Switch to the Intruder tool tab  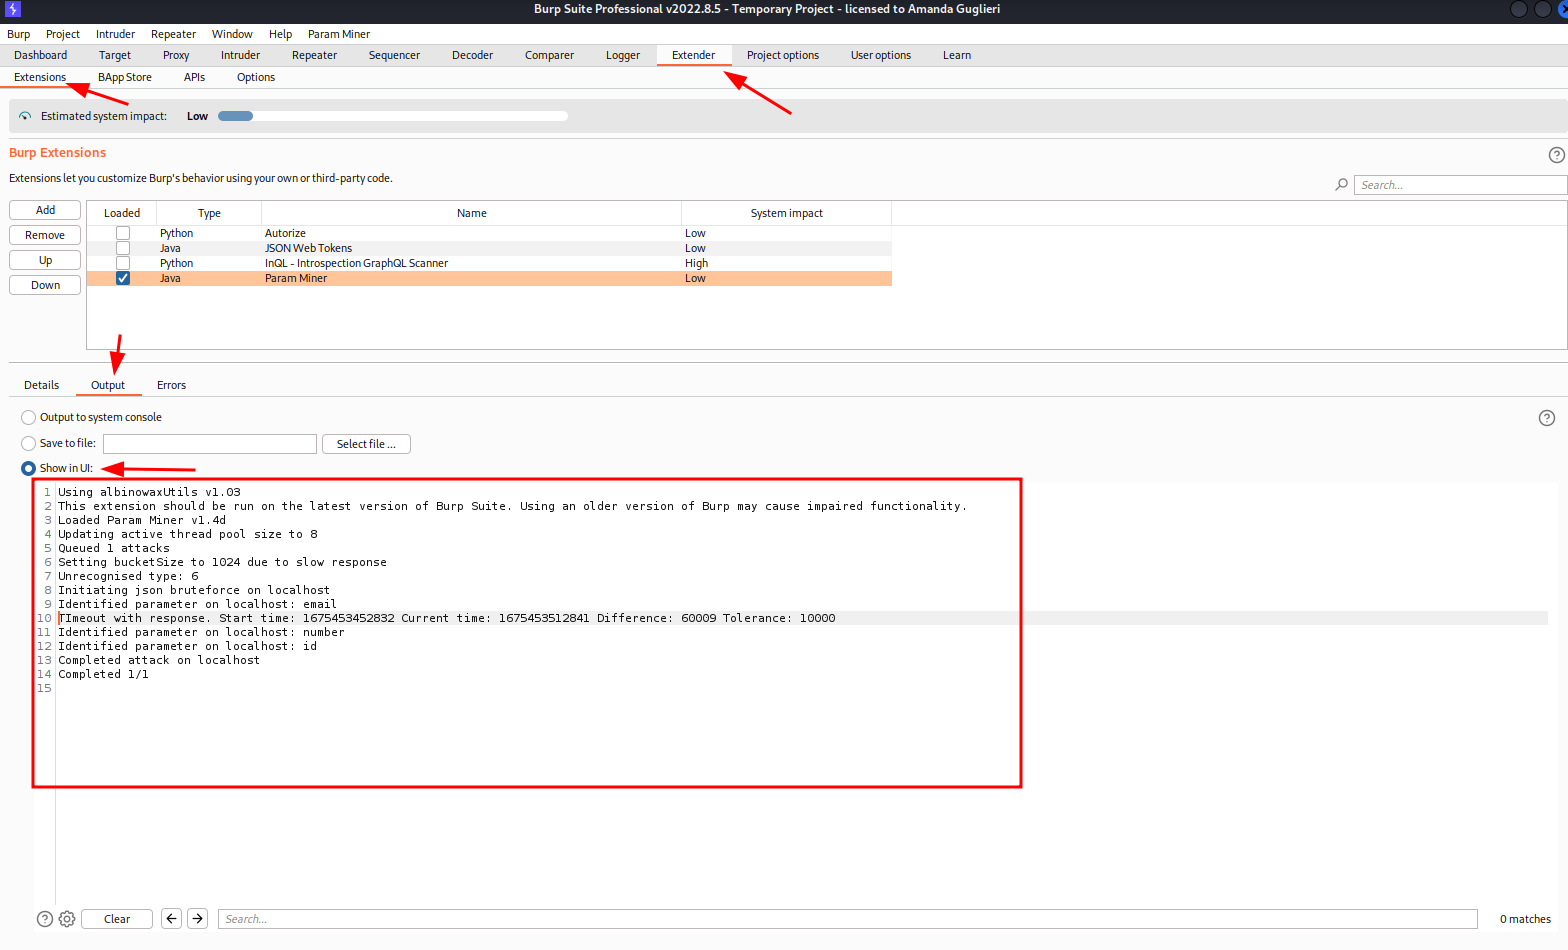coord(240,55)
